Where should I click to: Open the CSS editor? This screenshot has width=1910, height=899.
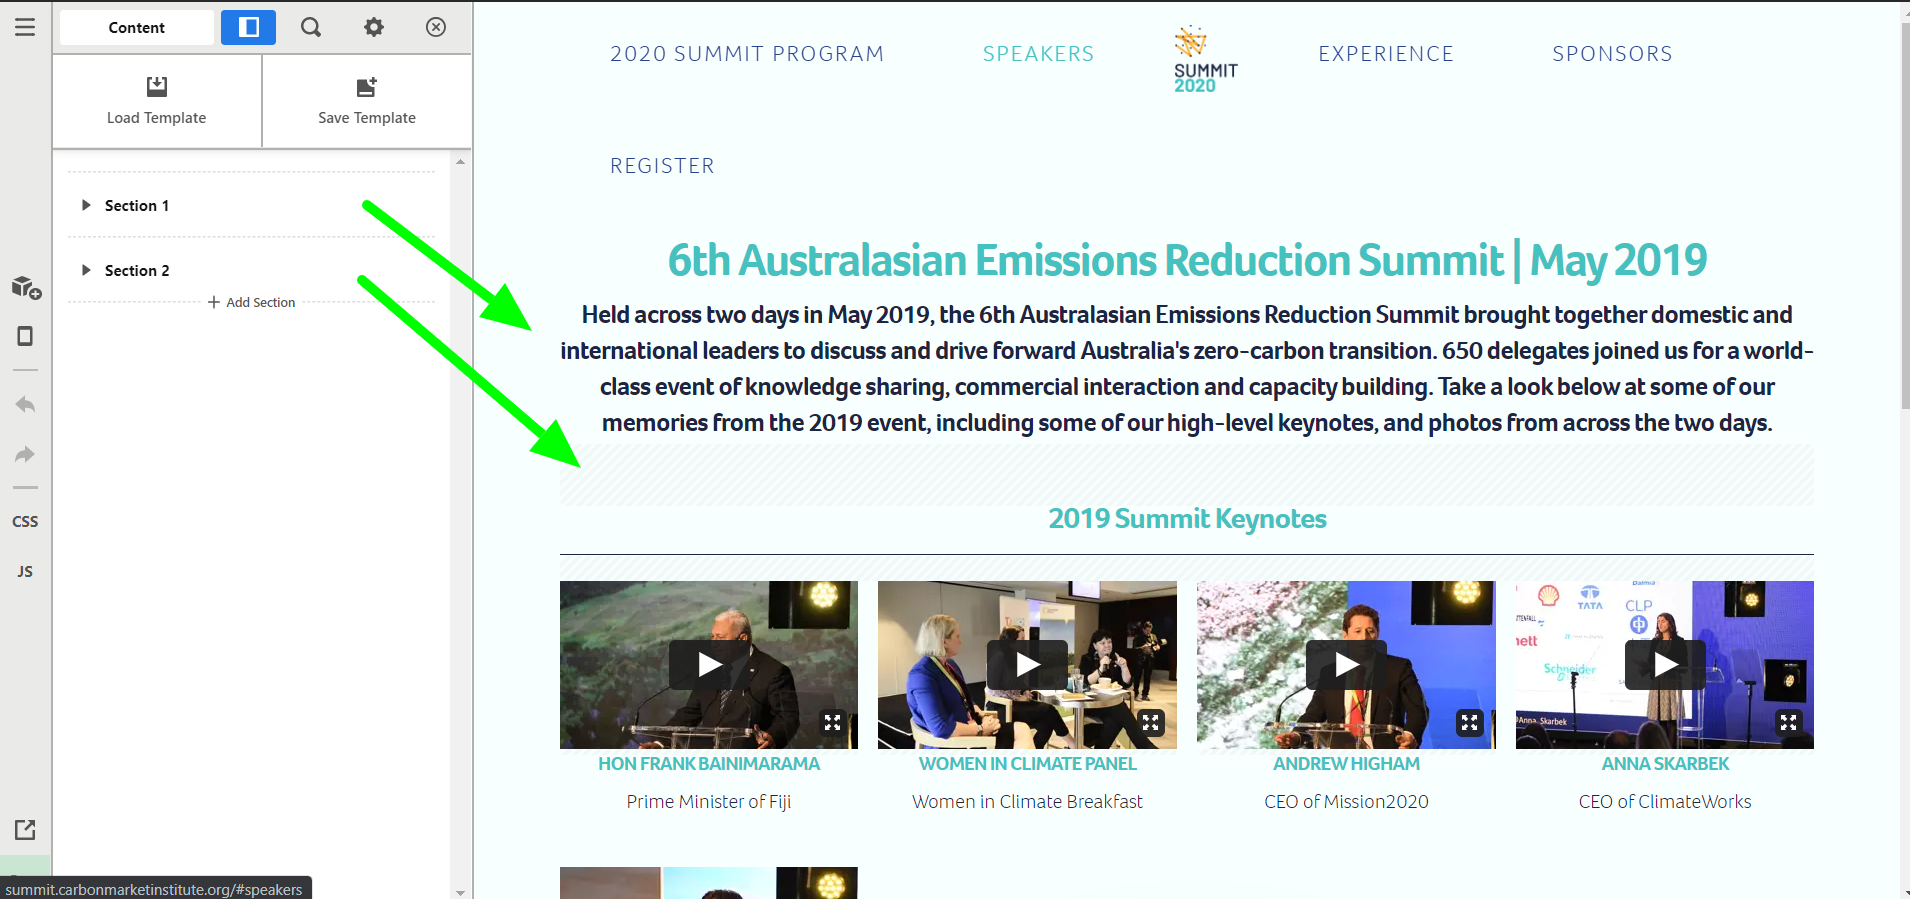click(25, 521)
